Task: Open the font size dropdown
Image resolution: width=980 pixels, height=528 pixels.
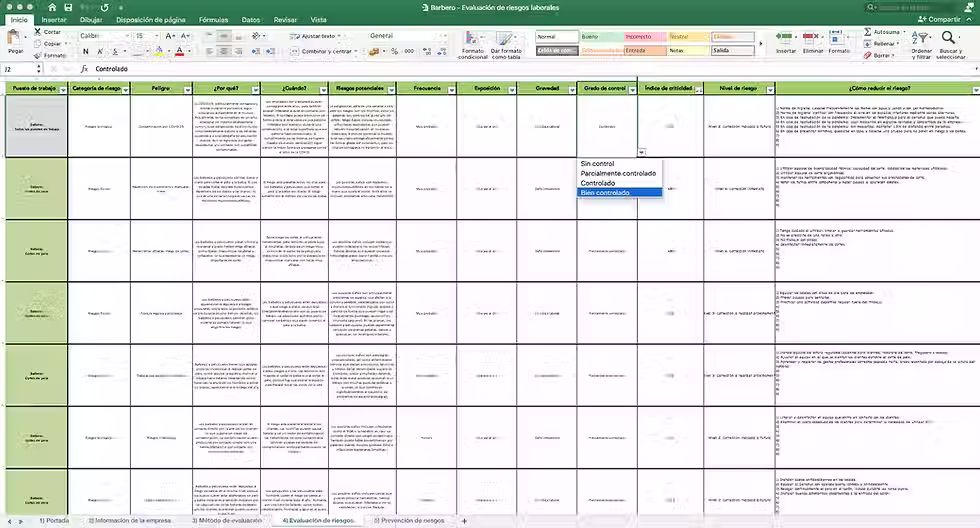Action: coord(156,36)
